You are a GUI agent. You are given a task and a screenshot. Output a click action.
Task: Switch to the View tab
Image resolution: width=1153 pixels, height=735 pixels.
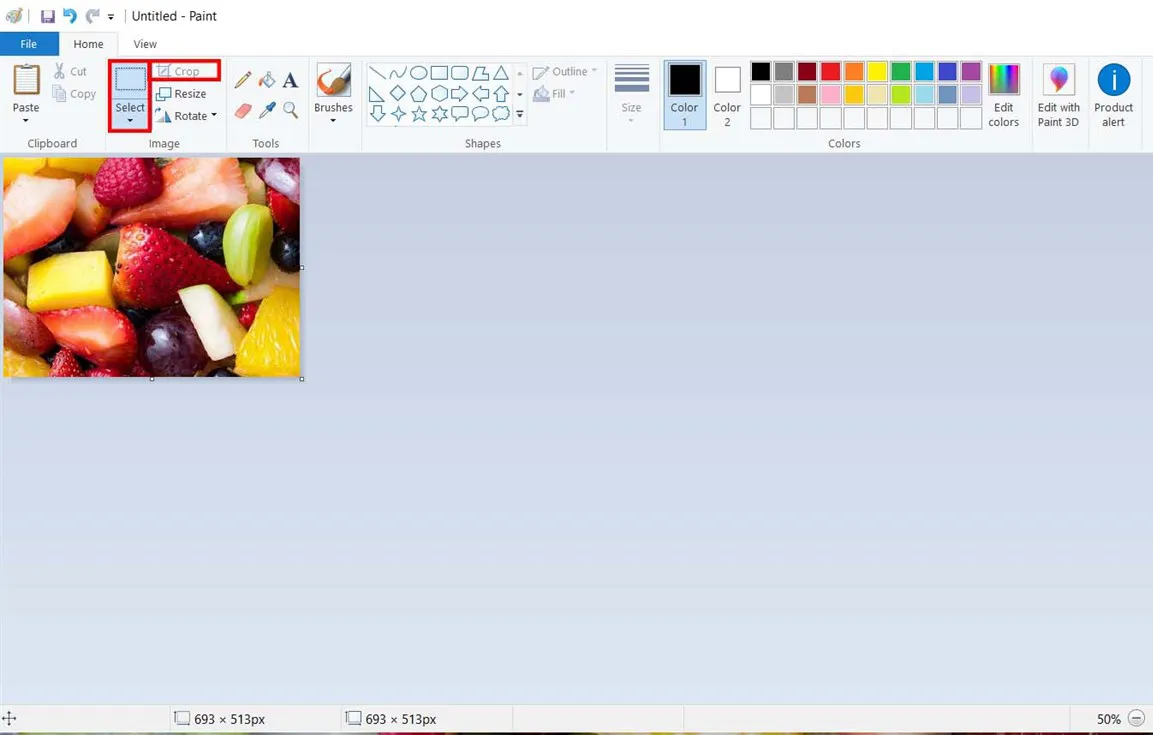[x=145, y=44]
